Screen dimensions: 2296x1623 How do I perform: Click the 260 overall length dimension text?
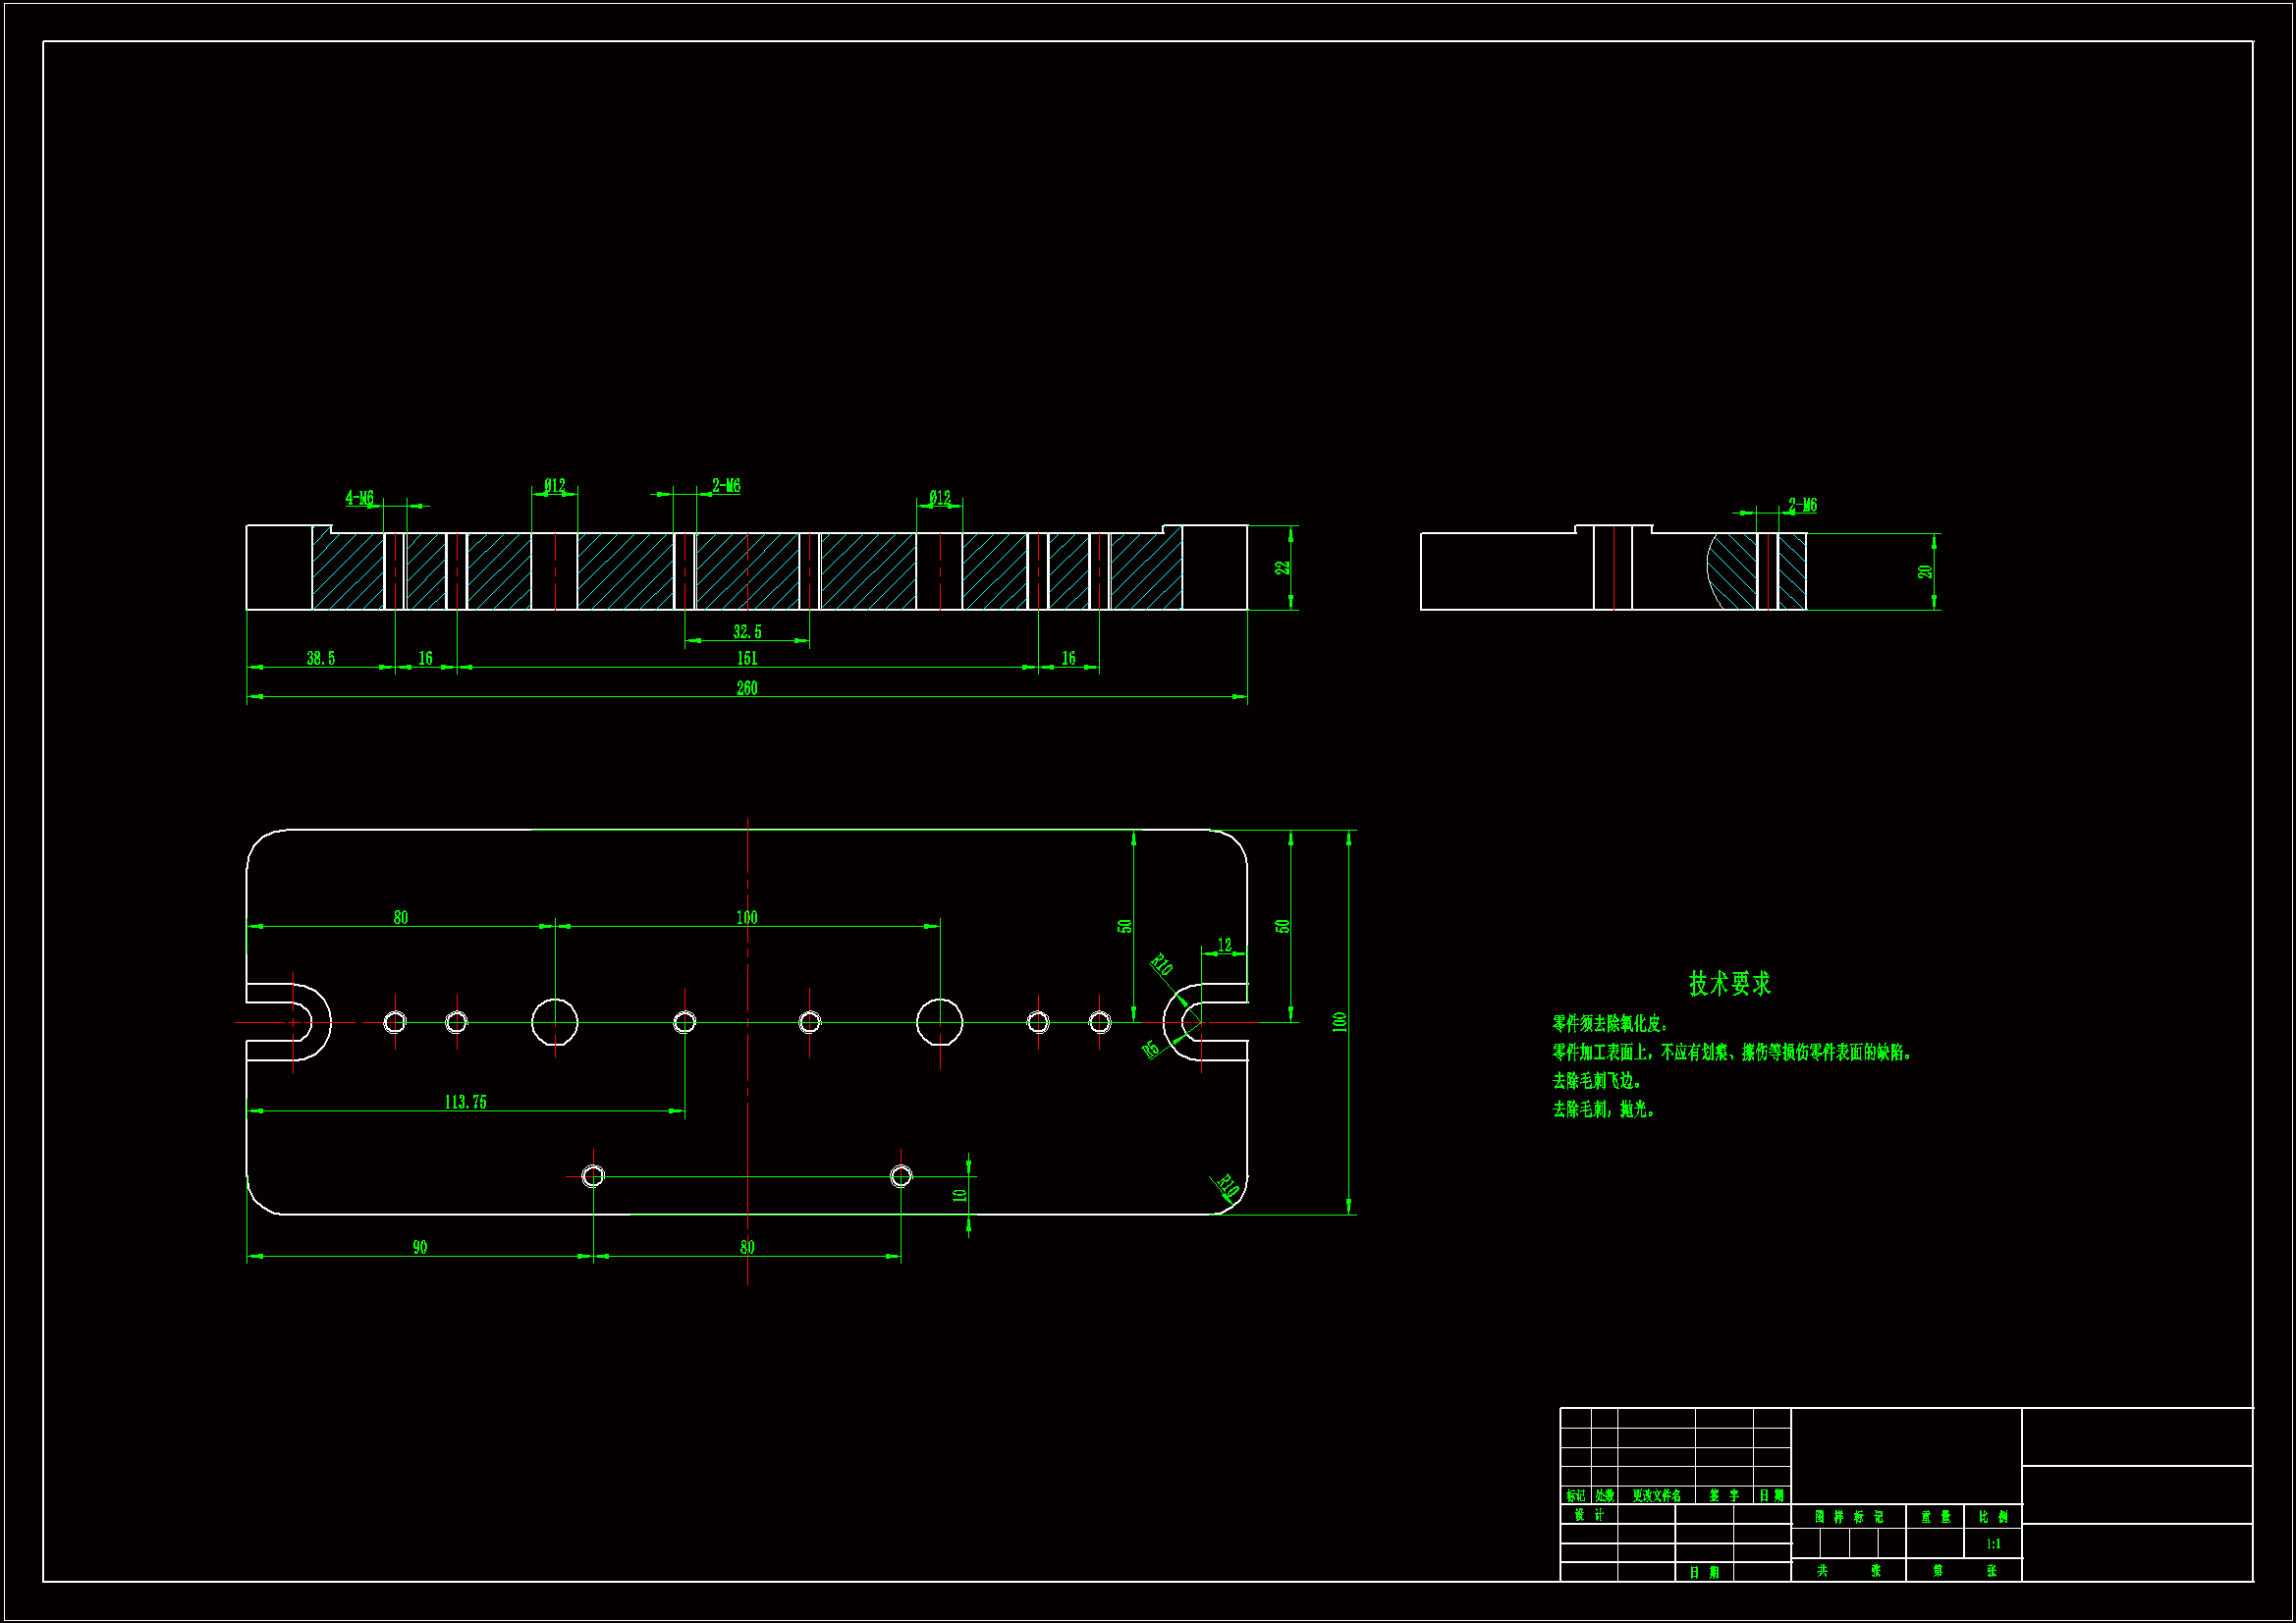(x=747, y=688)
